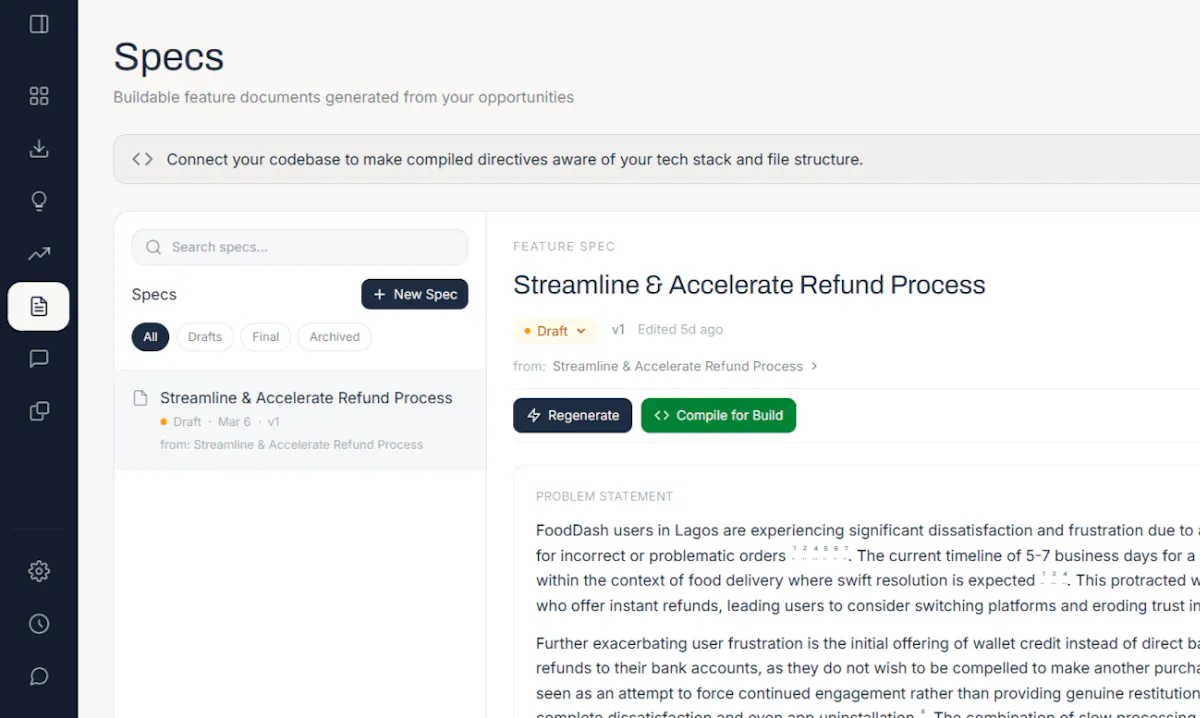Follow the source opportunity chevron link
The image size is (1200, 718).
pyautogui.click(x=814, y=366)
